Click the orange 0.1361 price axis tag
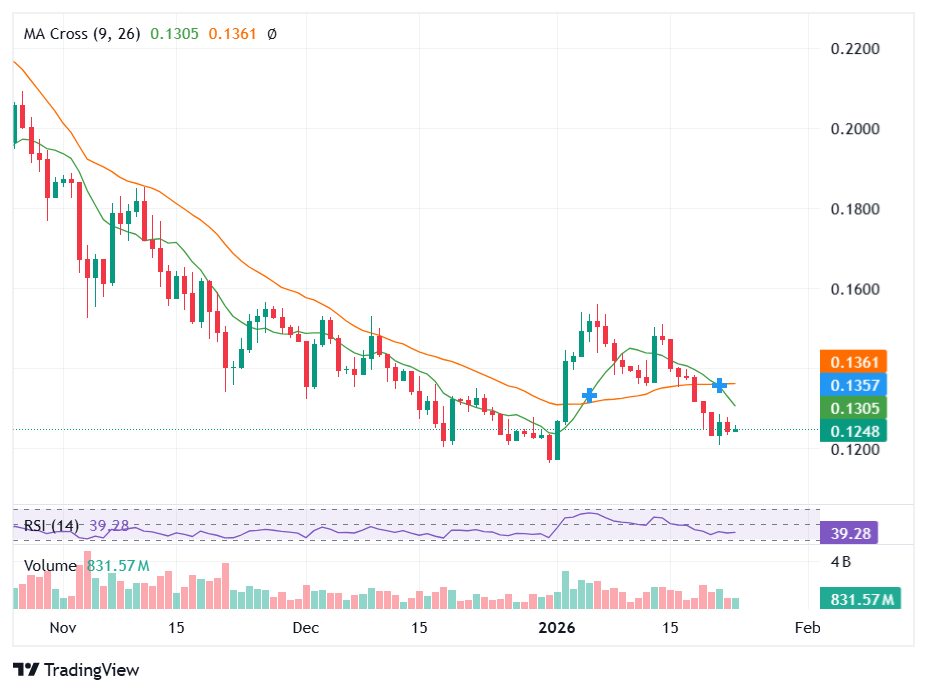The height and width of the screenshot is (693, 927). point(848,362)
